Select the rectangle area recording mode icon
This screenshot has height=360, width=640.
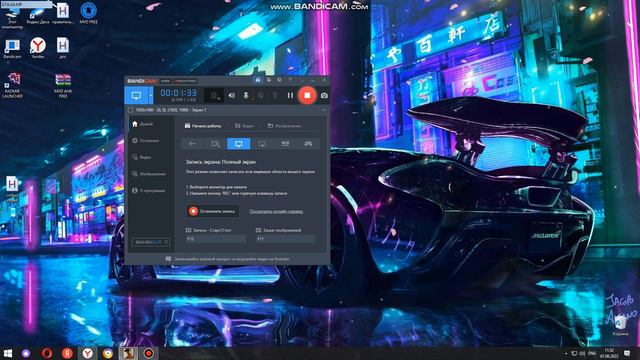216,144
